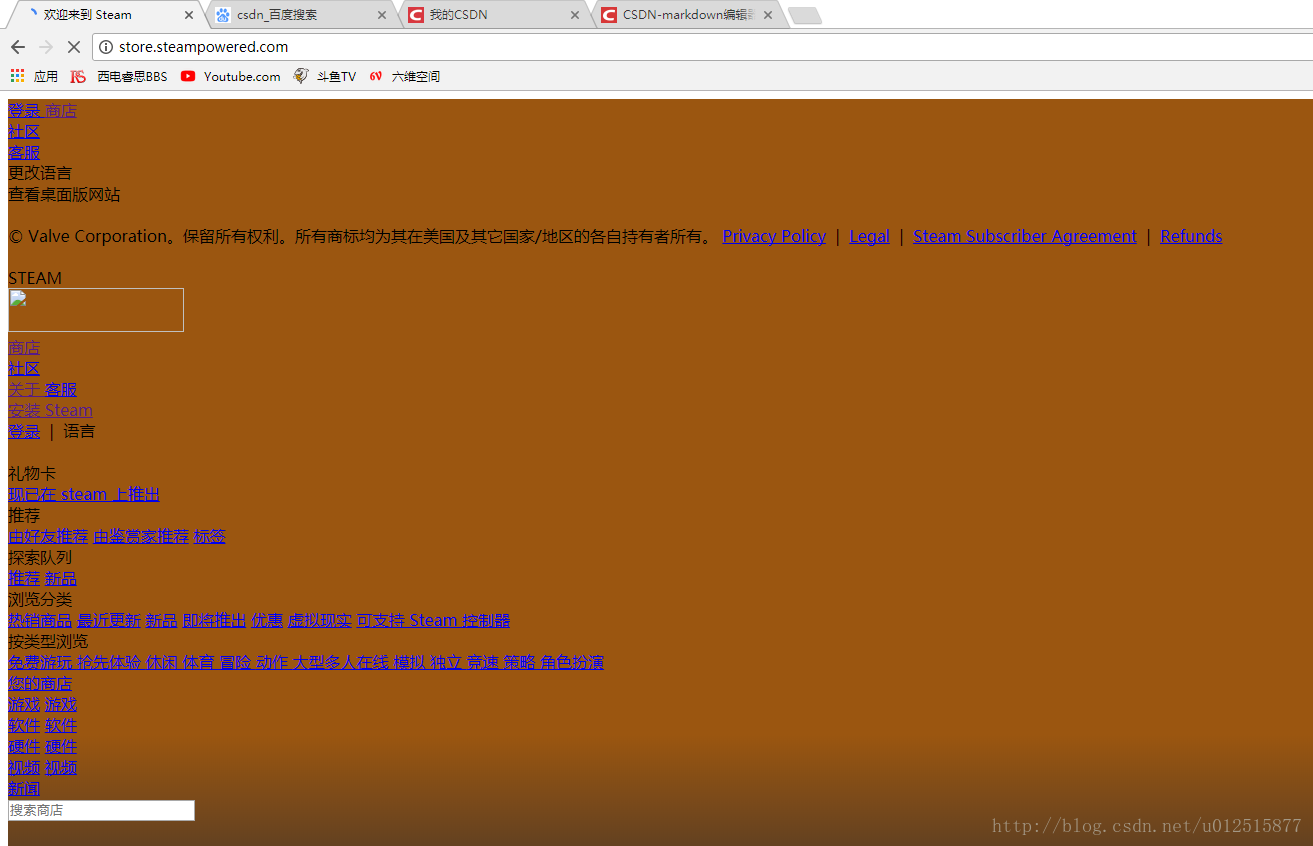
Task: Click 推荐 link under 探索队列
Action: [x=24, y=578]
